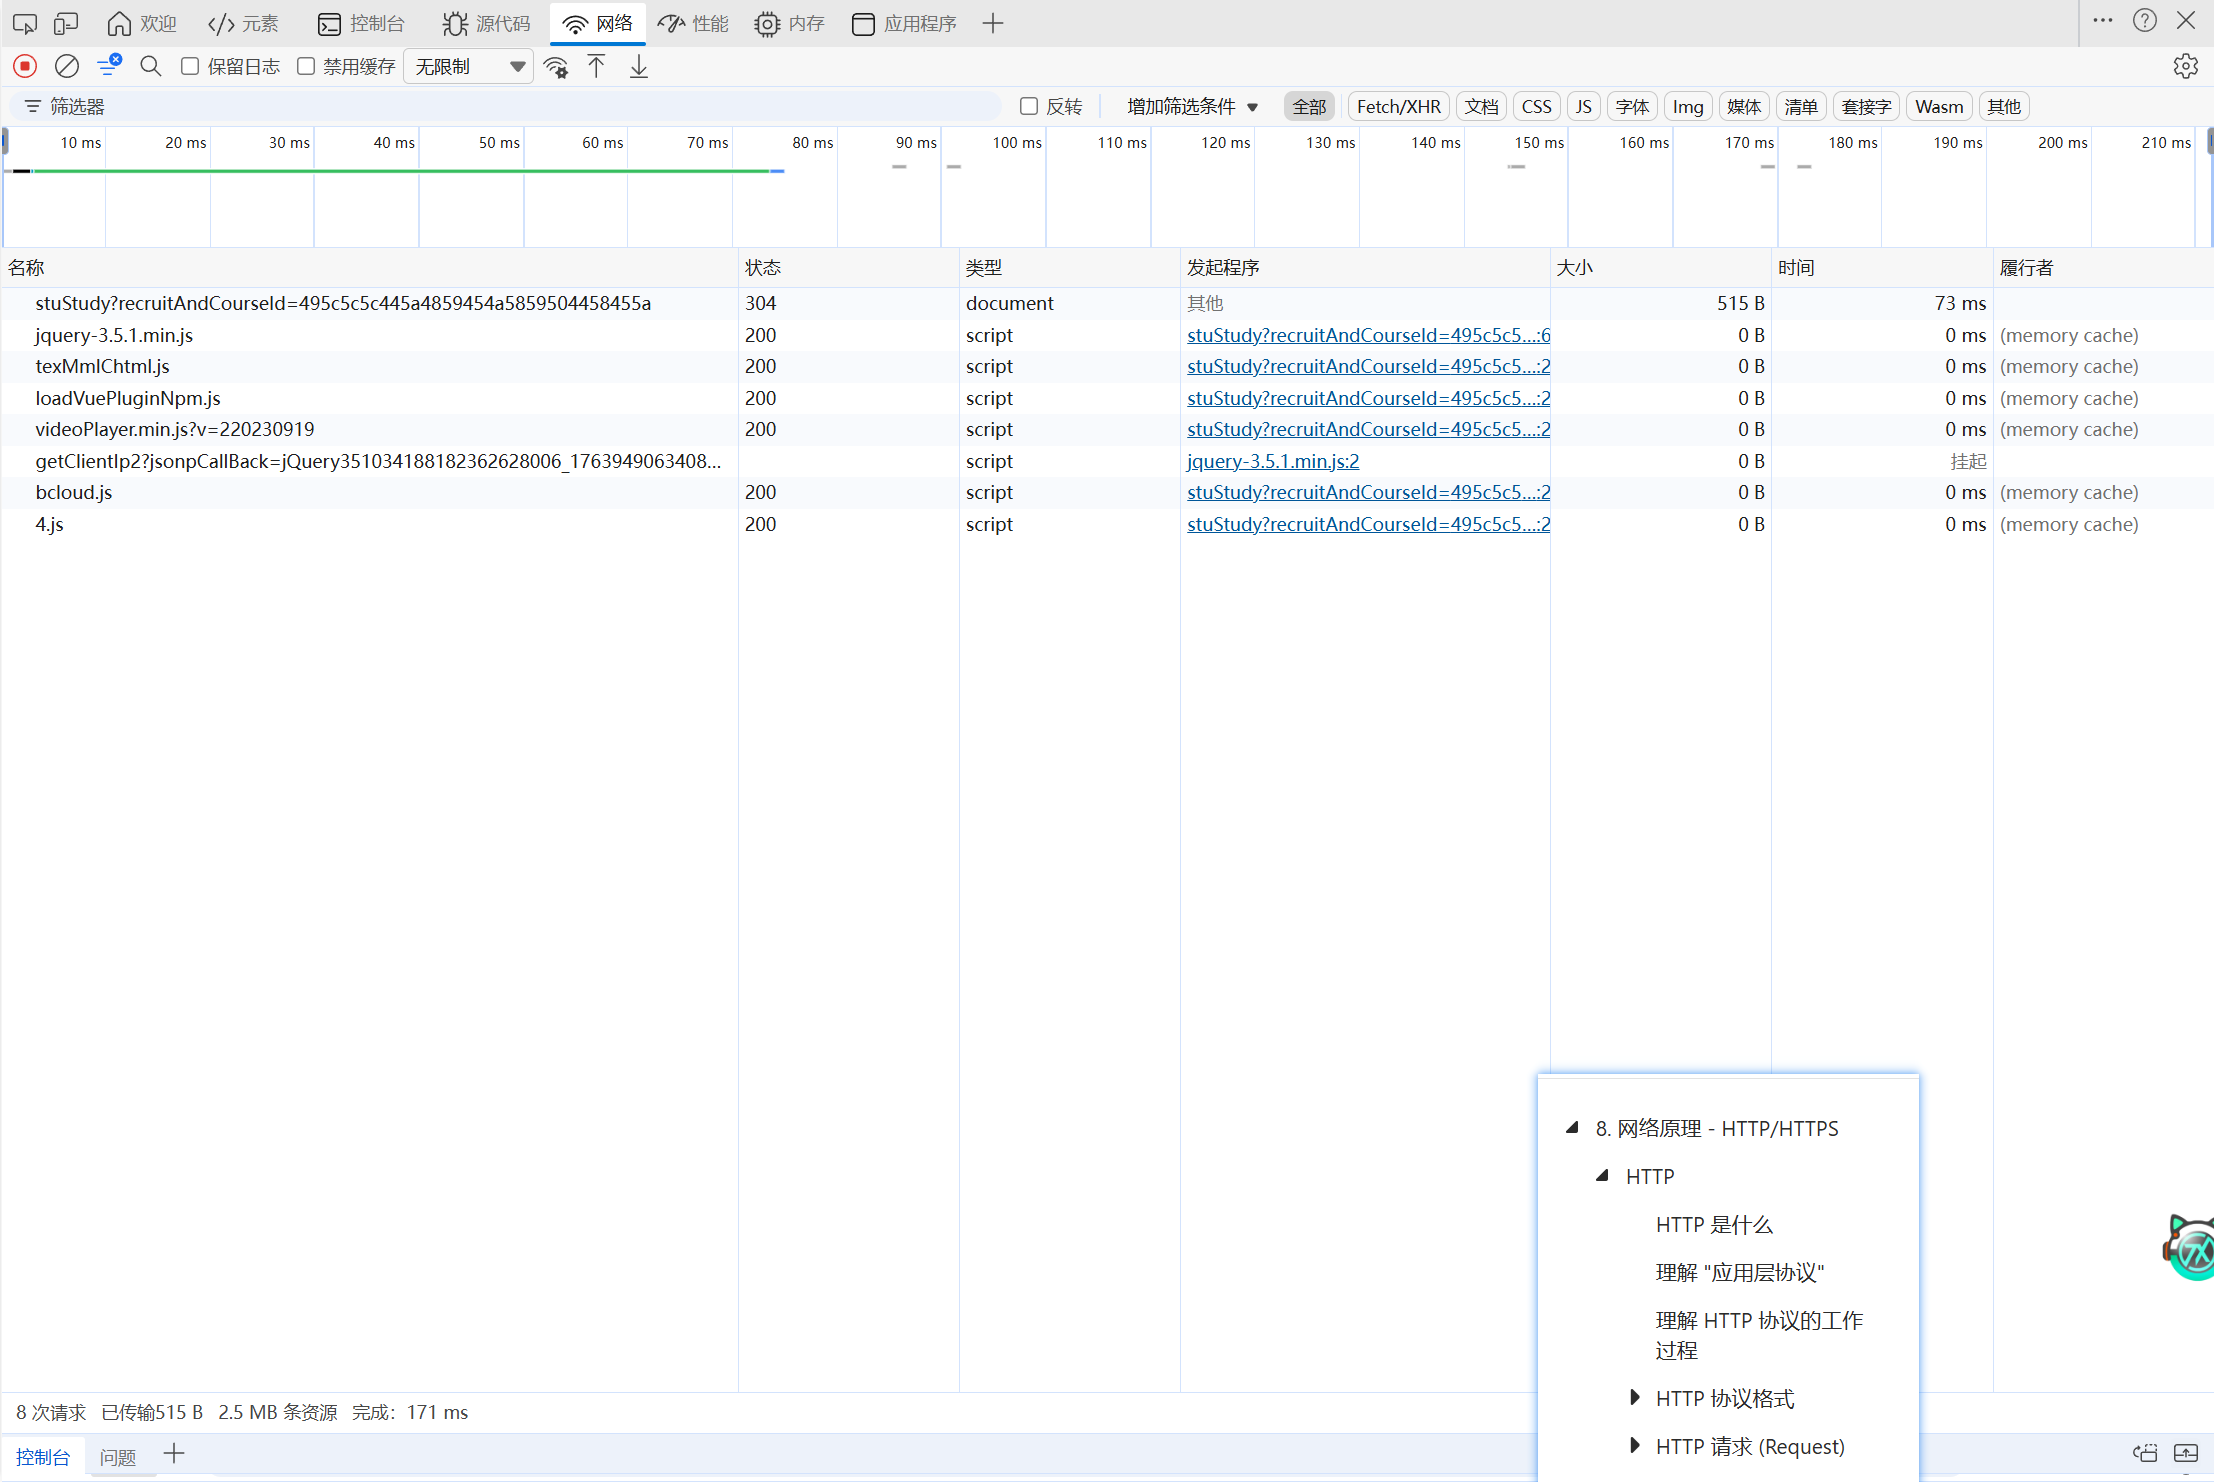Enable the 保留日志 checkbox
Image resolution: width=2214 pixels, height=1482 pixels.
pos(190,66)
